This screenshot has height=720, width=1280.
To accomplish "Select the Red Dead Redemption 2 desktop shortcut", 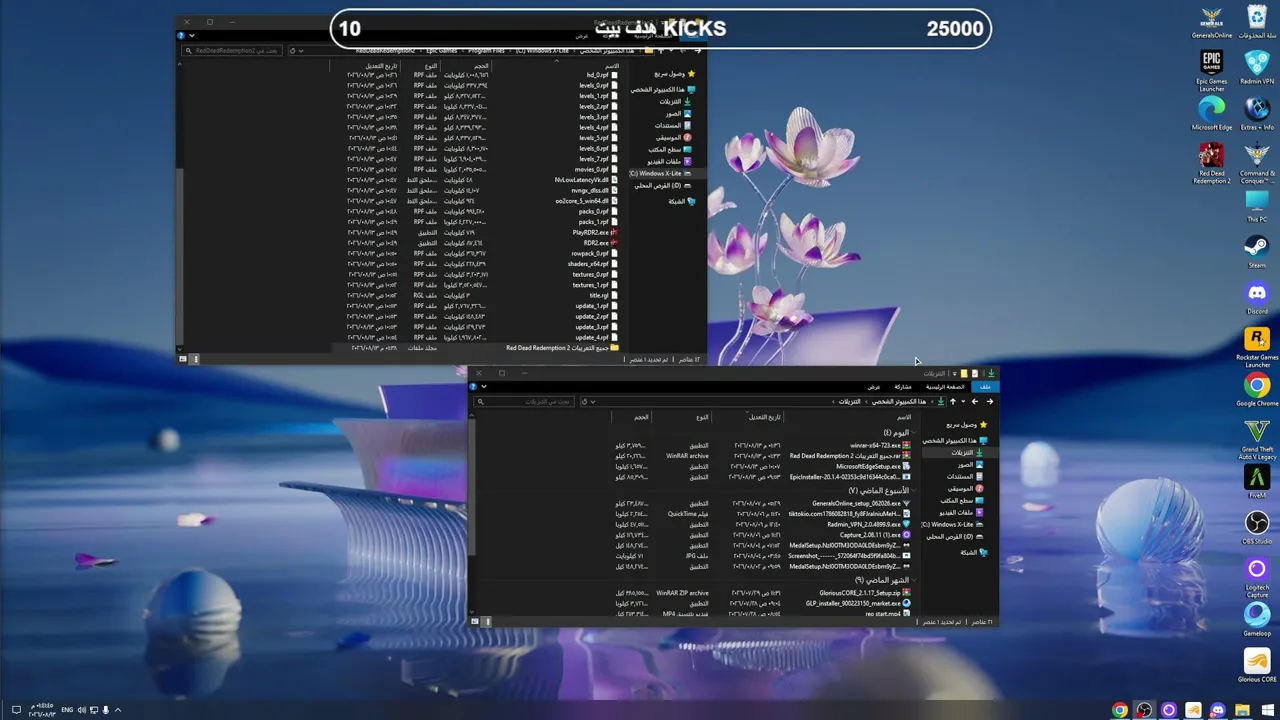I will tap(1211, 163).
